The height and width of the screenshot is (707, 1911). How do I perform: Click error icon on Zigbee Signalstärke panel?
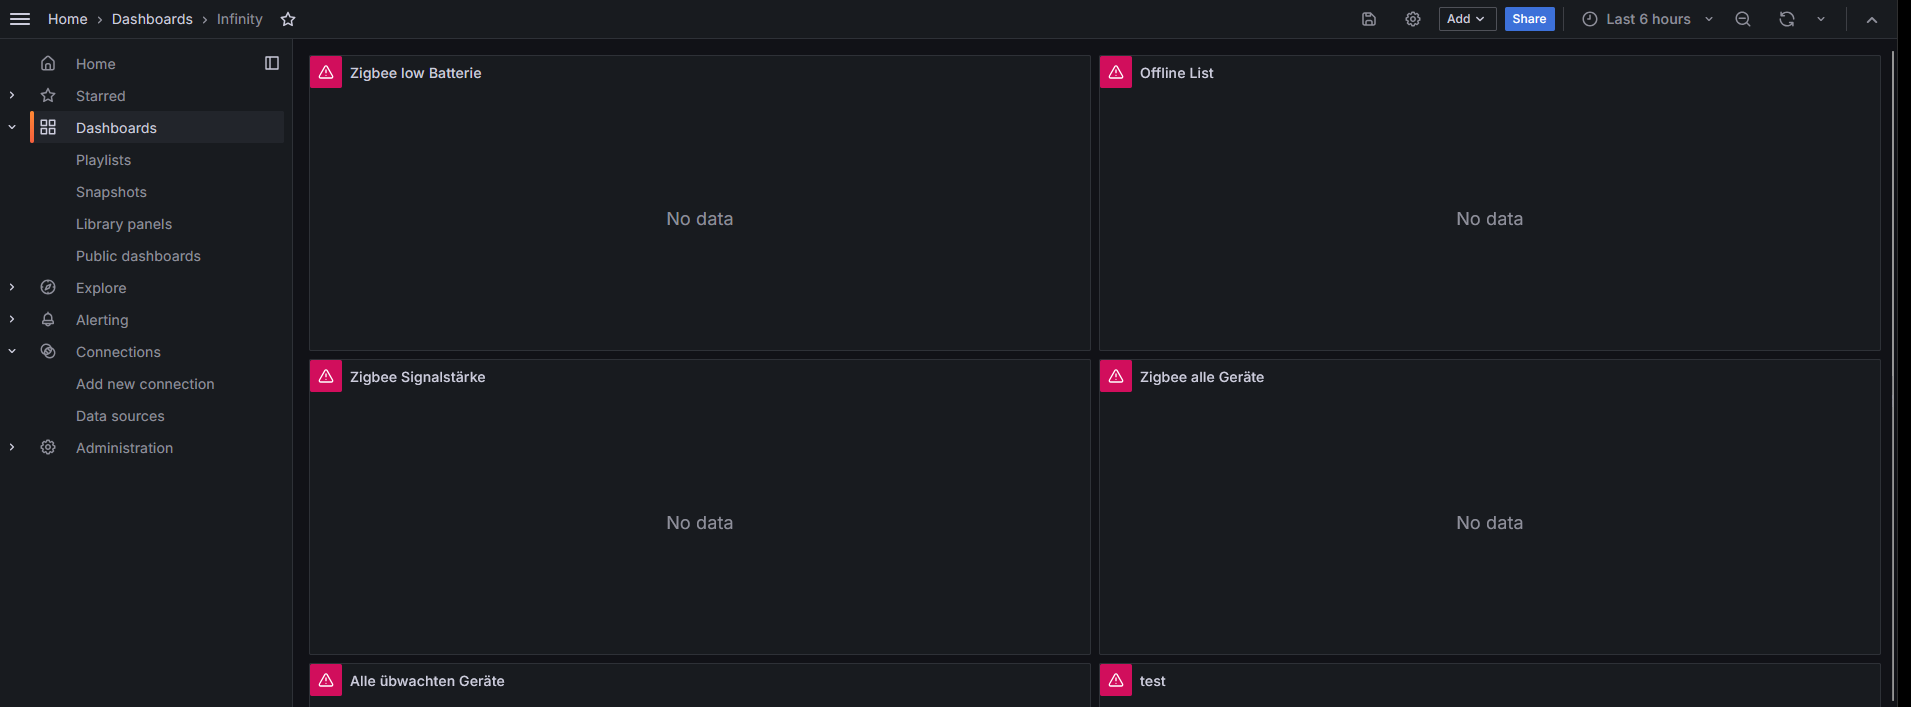[x=326, y=376]
